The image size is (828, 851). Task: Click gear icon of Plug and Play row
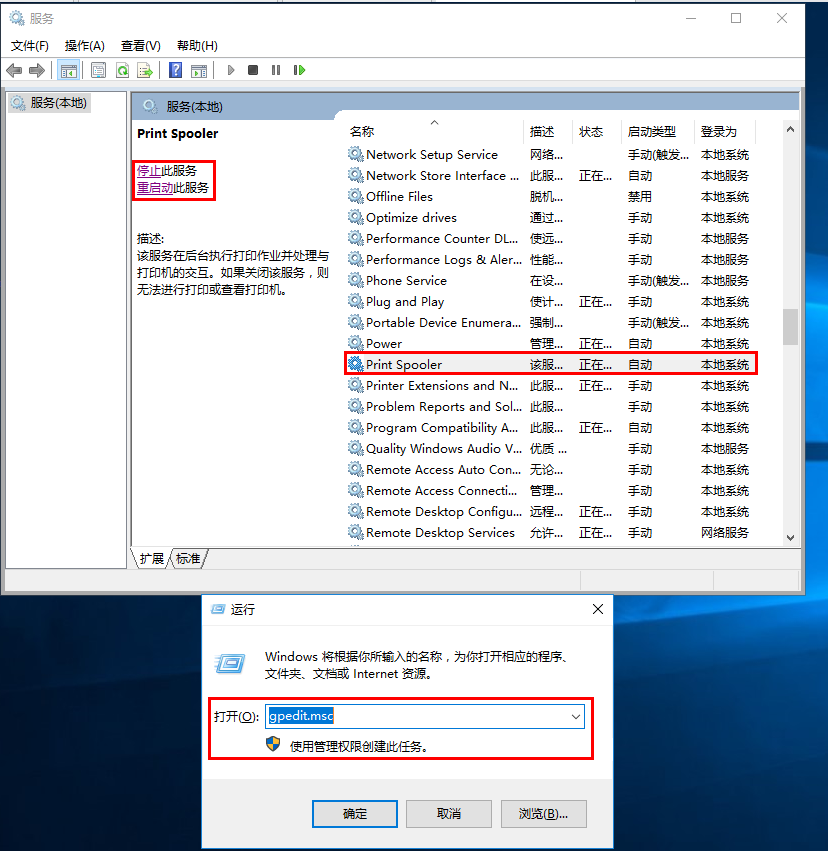tap(355, 301)
